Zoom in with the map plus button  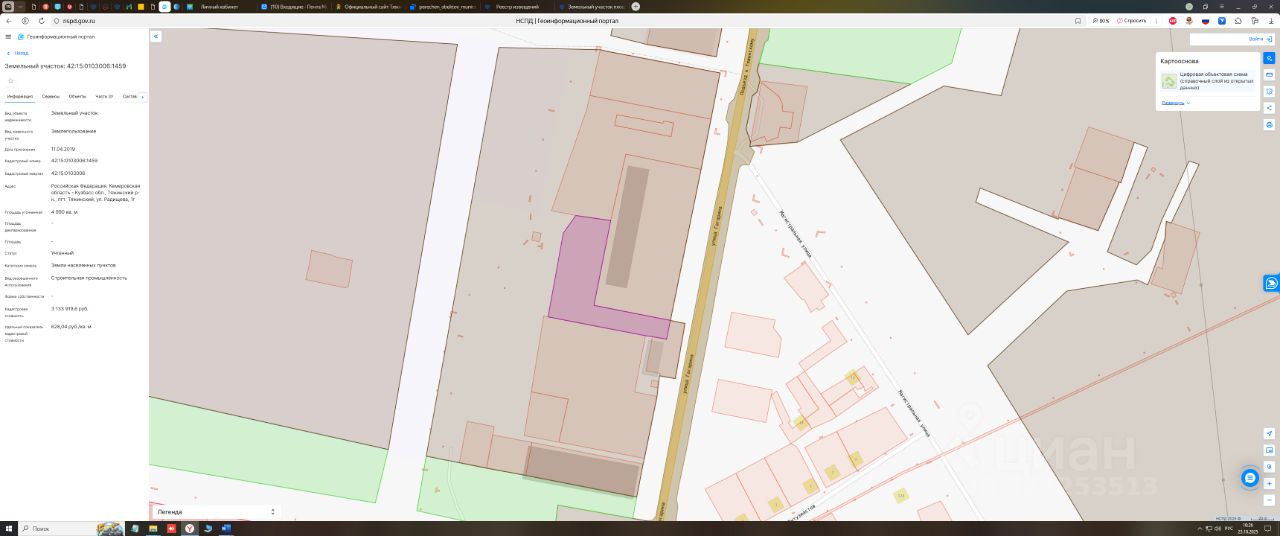tap(1269, 483)
